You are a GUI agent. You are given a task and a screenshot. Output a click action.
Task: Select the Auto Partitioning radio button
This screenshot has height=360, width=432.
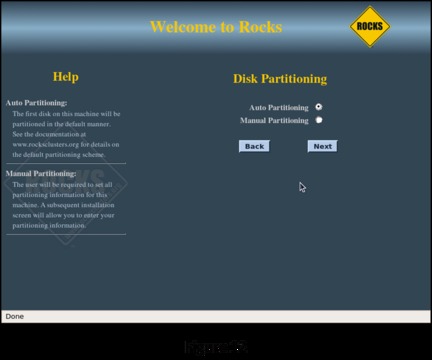pyautogui.click(x=319, y=107)
